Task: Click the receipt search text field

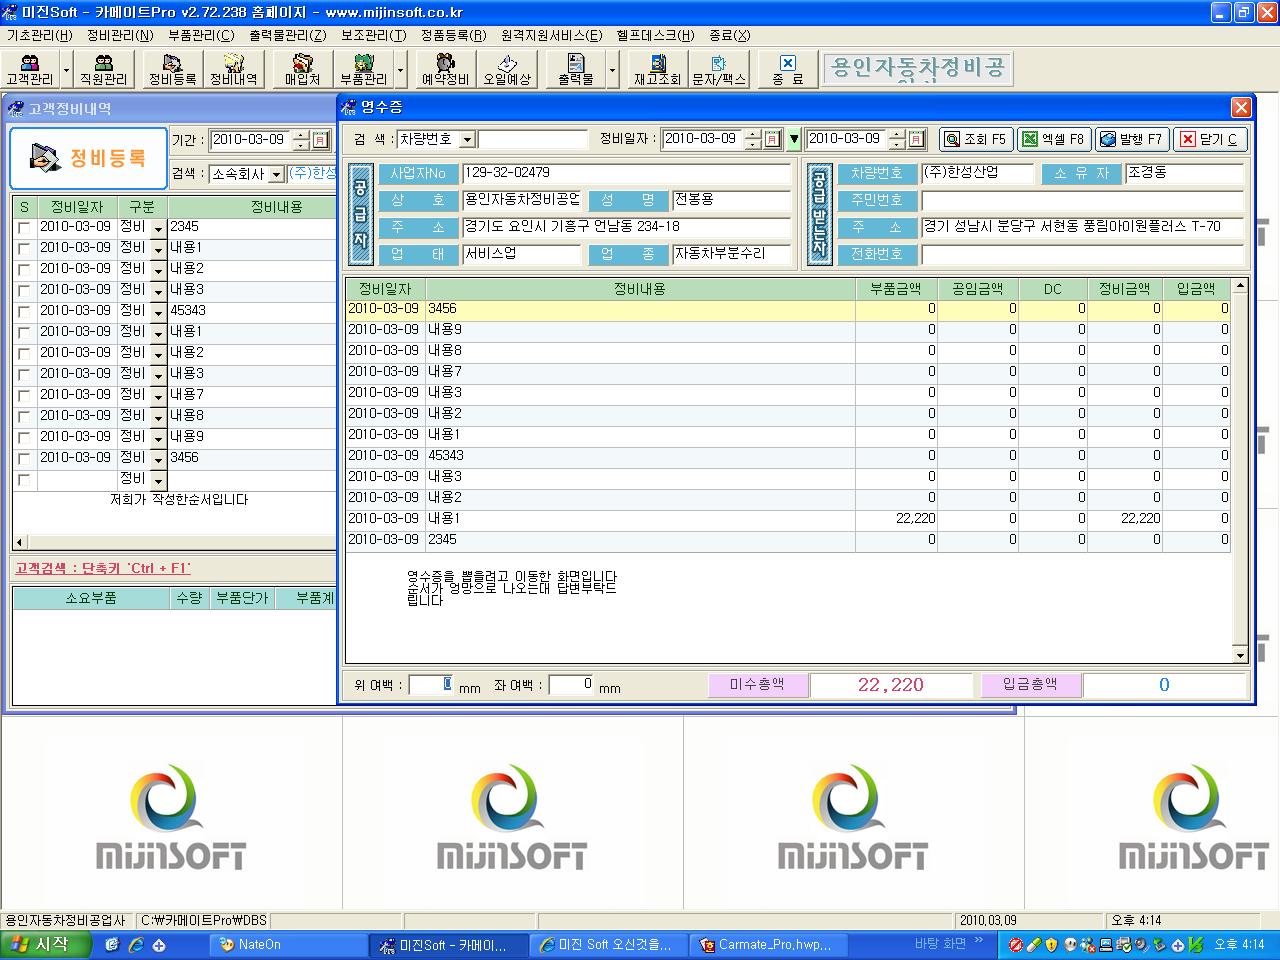Action: [x=533, y=139]
